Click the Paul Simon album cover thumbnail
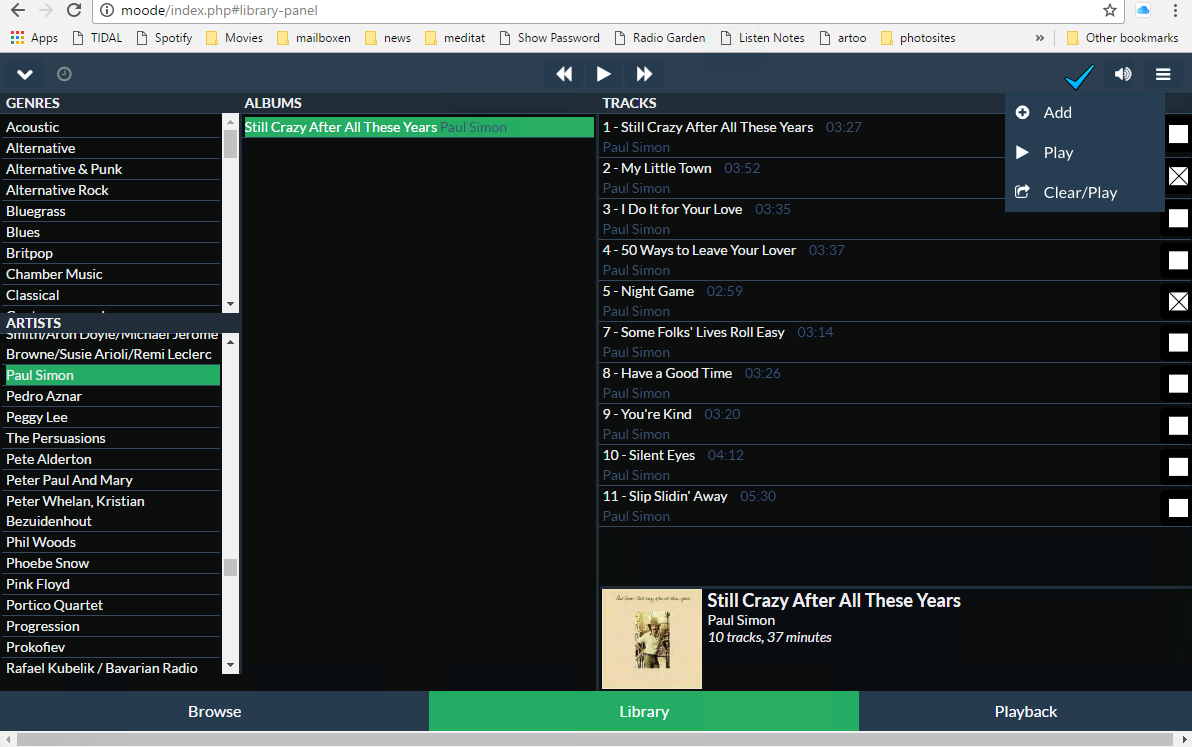The width and height of the screenshot is (1192, 747). [652, 639]
